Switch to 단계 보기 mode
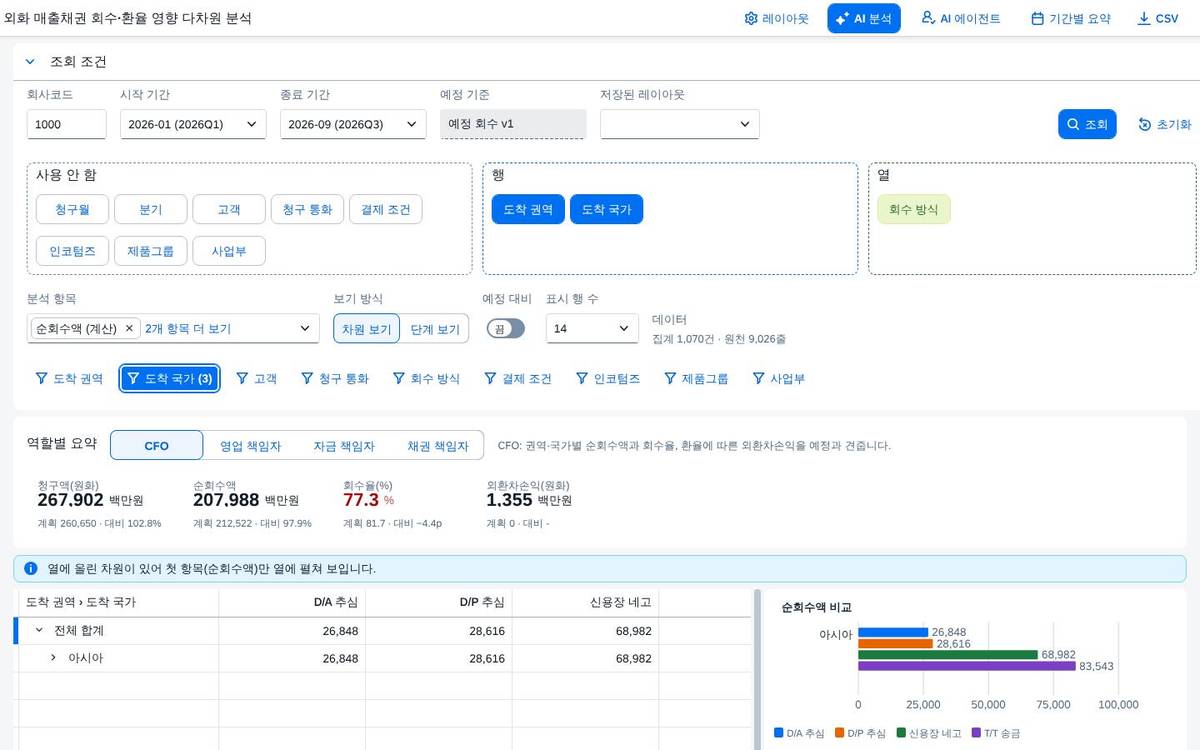Image resolution: width=1200 pixels, height=750 pixels. click(x=434, y=328)
